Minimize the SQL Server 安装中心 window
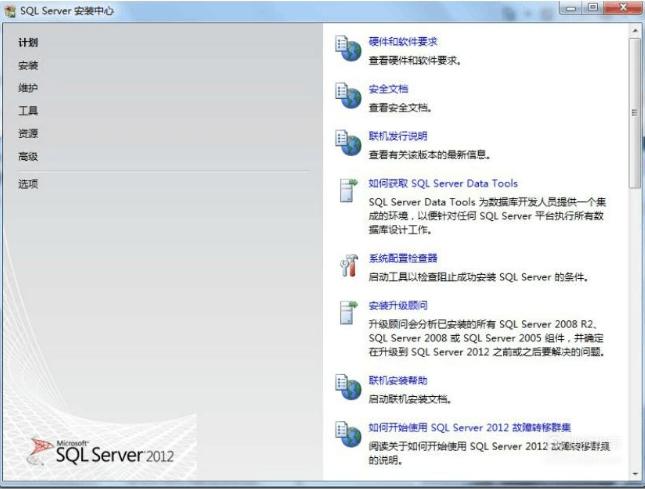The height and width of the screenshot is (489, 645). point(571,8)
